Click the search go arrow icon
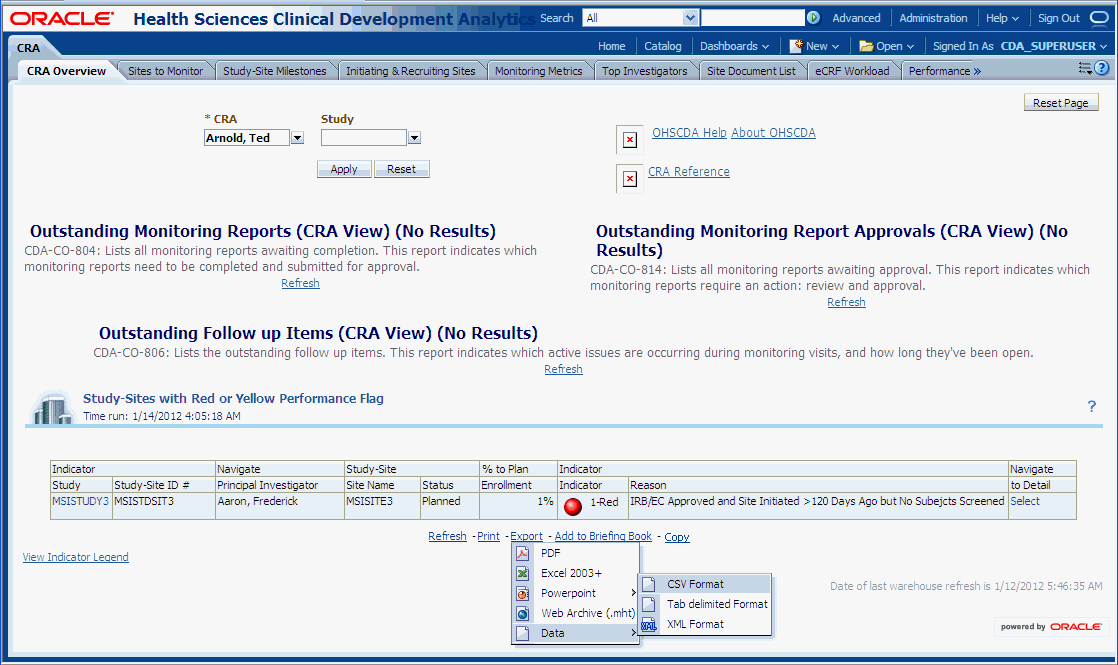 (813, 18)
